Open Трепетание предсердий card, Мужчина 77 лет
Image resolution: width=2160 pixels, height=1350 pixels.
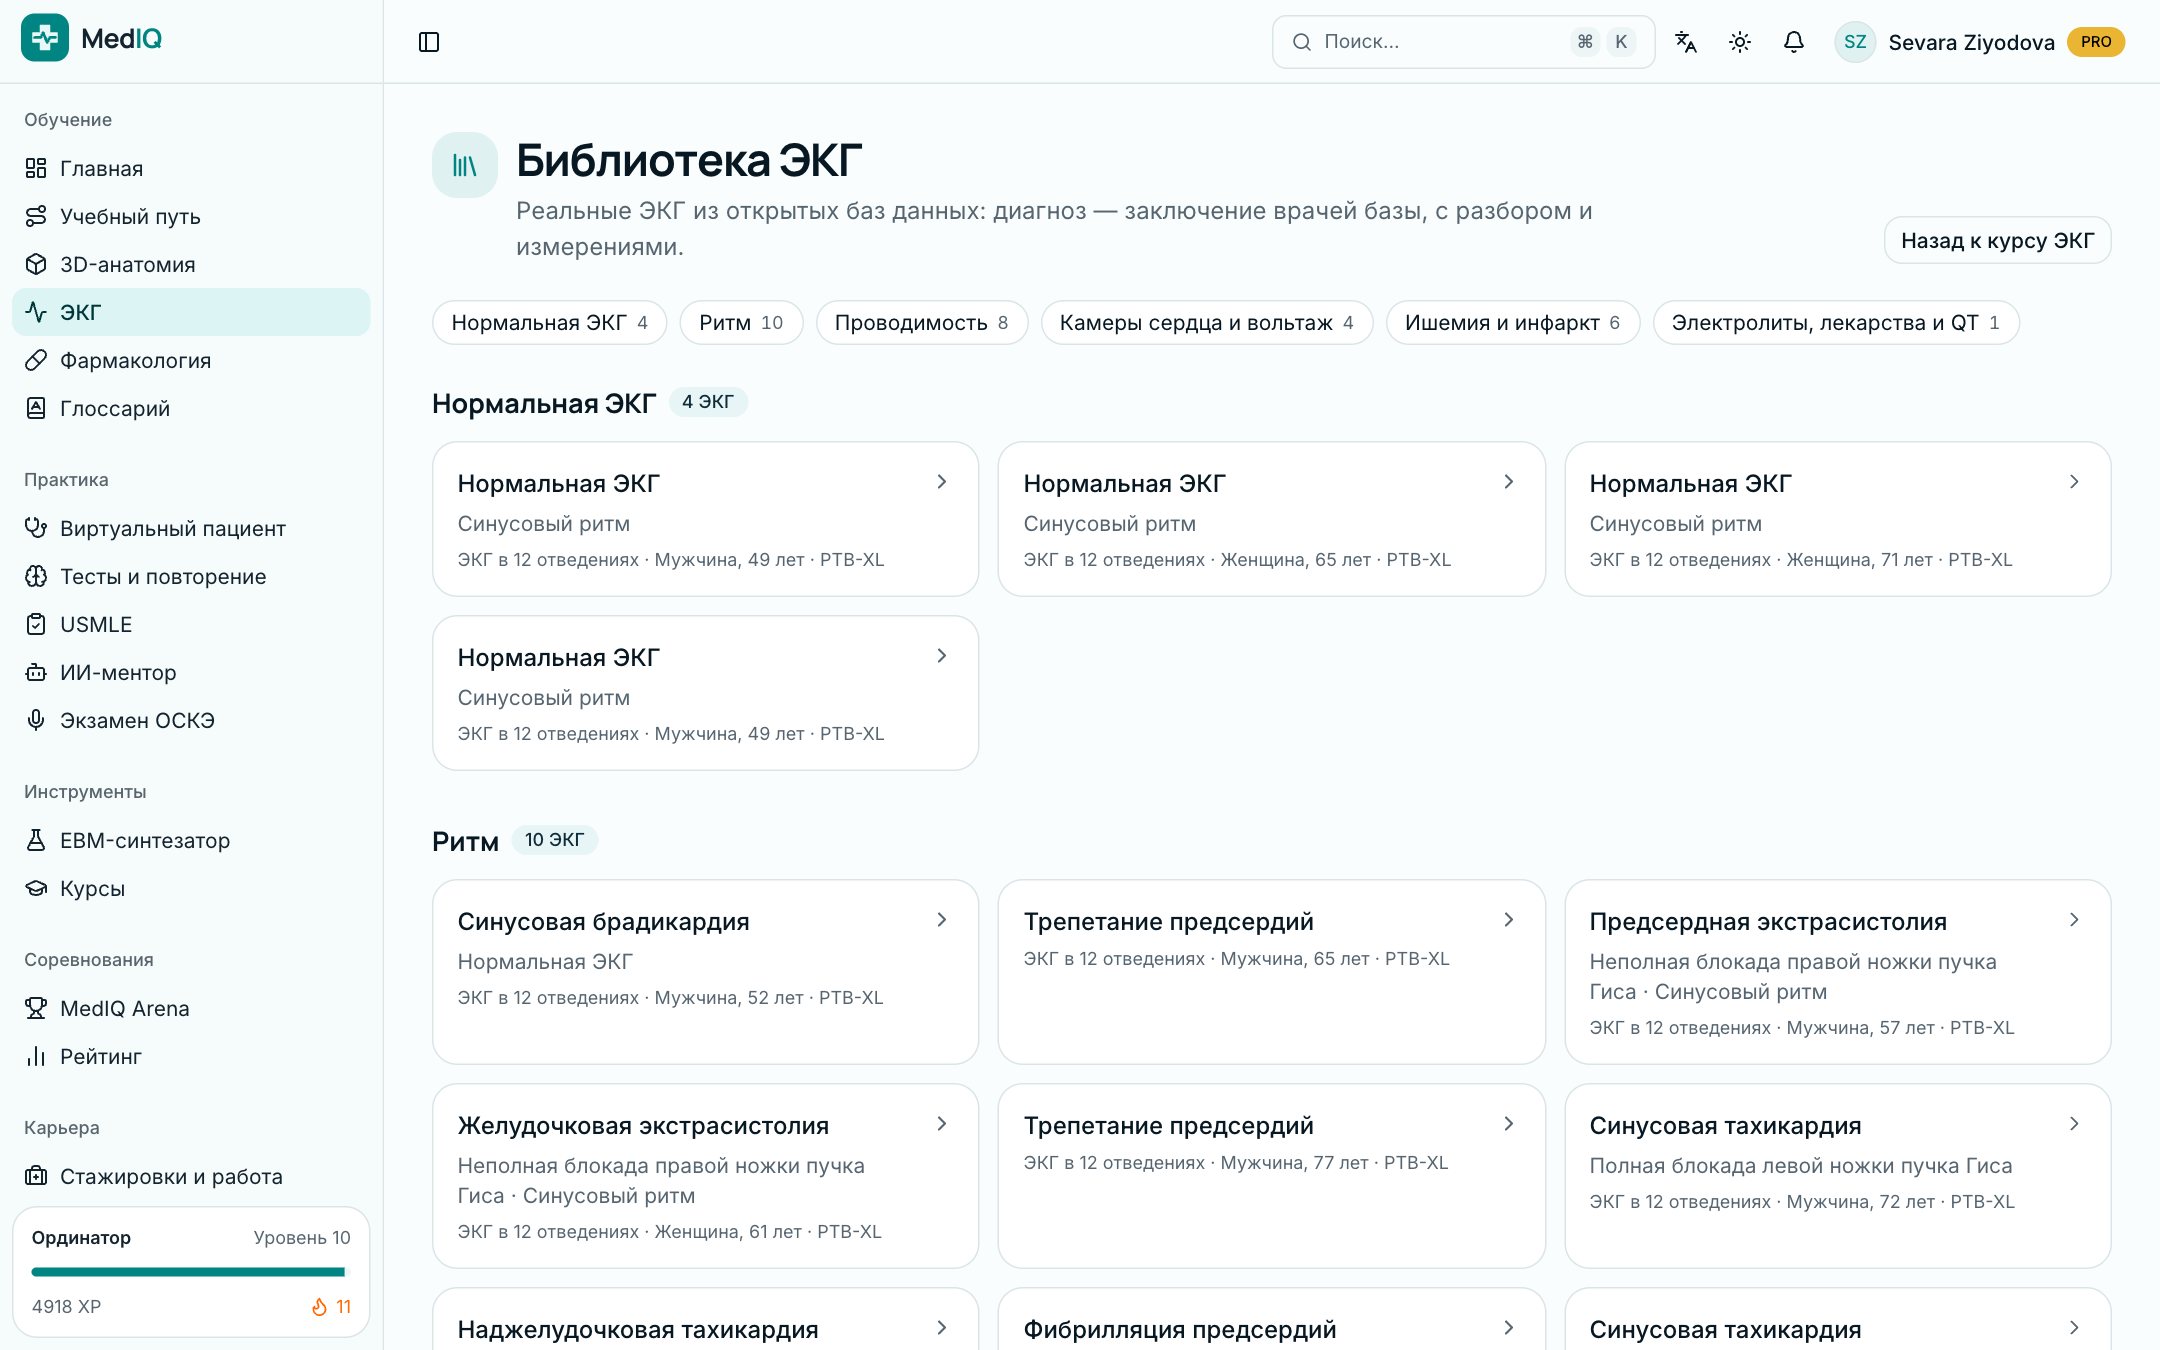[x=1271, y=1176]
